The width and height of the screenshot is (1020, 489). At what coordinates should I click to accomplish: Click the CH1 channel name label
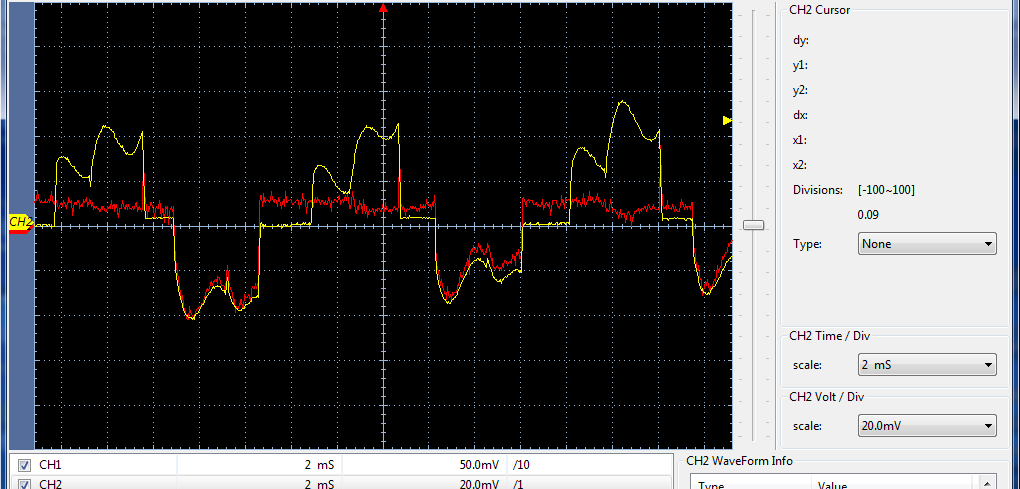point(50,465)
